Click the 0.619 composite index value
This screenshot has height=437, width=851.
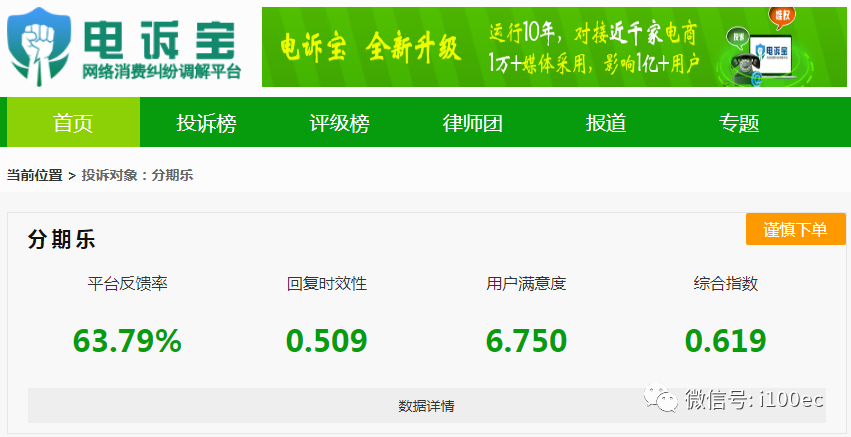click(x=726, y=340)
